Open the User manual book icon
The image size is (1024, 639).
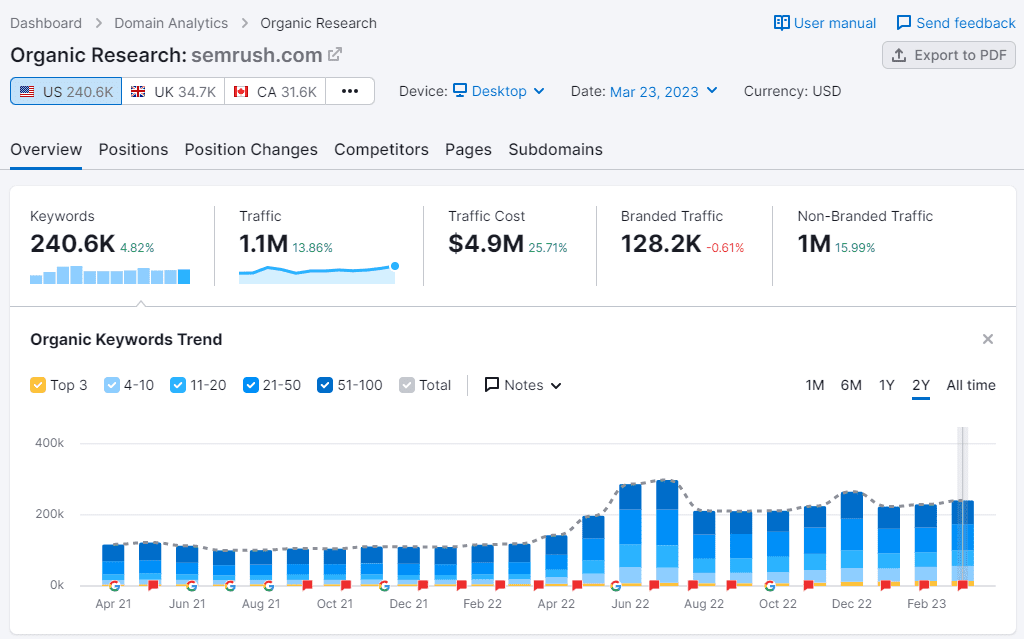pos(781,23)
